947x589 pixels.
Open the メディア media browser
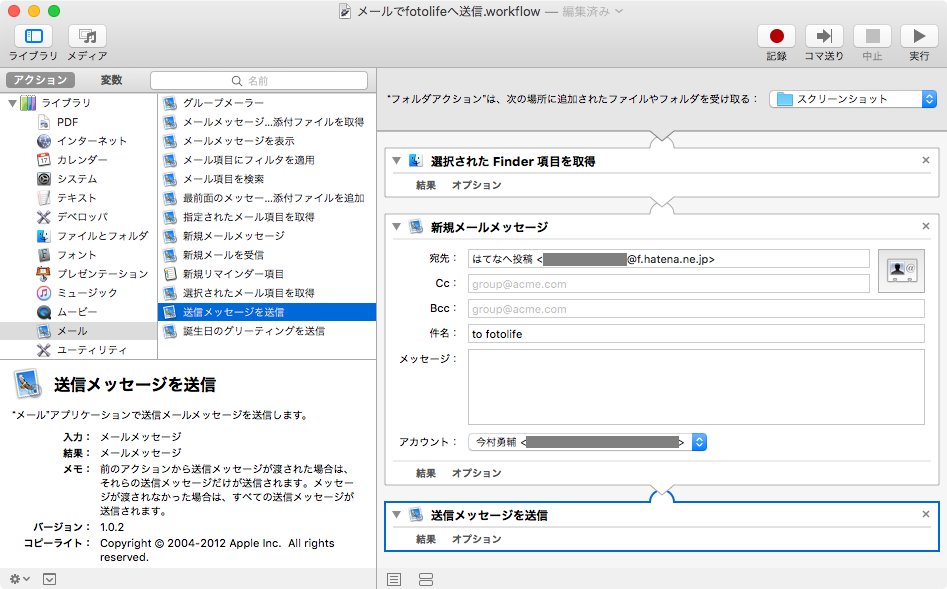click(87, 36)
